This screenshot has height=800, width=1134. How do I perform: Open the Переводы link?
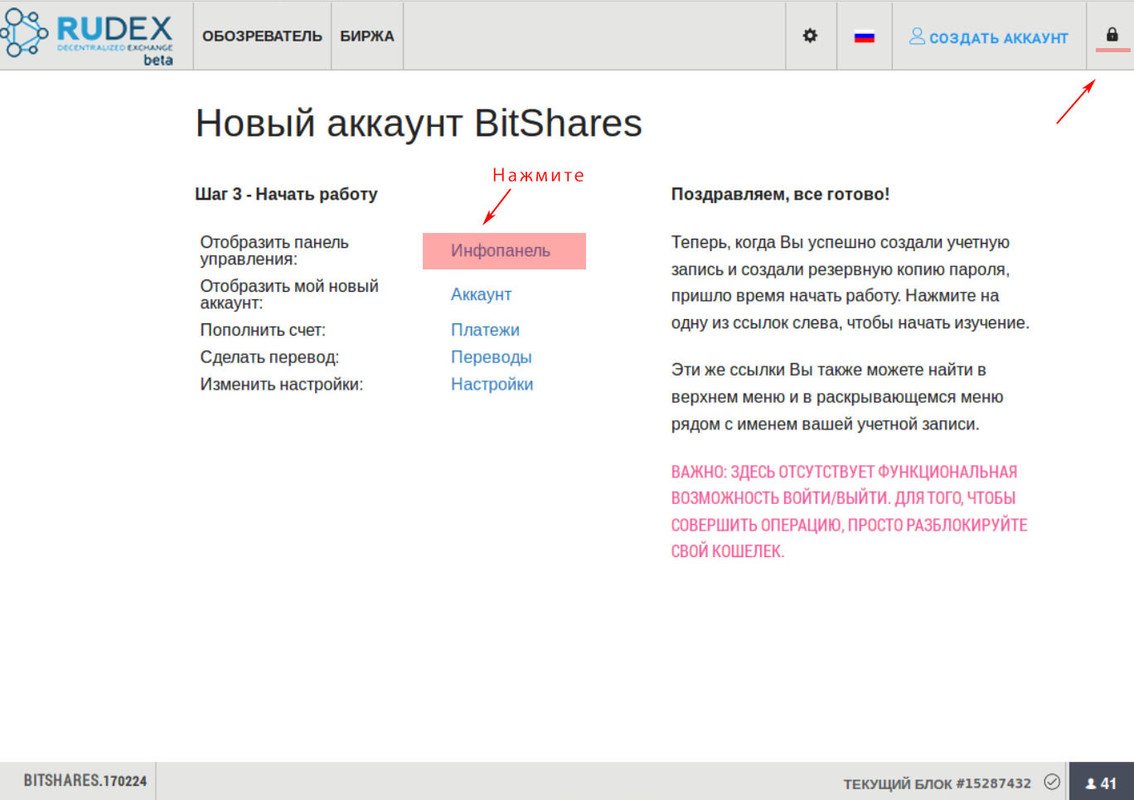491,357
